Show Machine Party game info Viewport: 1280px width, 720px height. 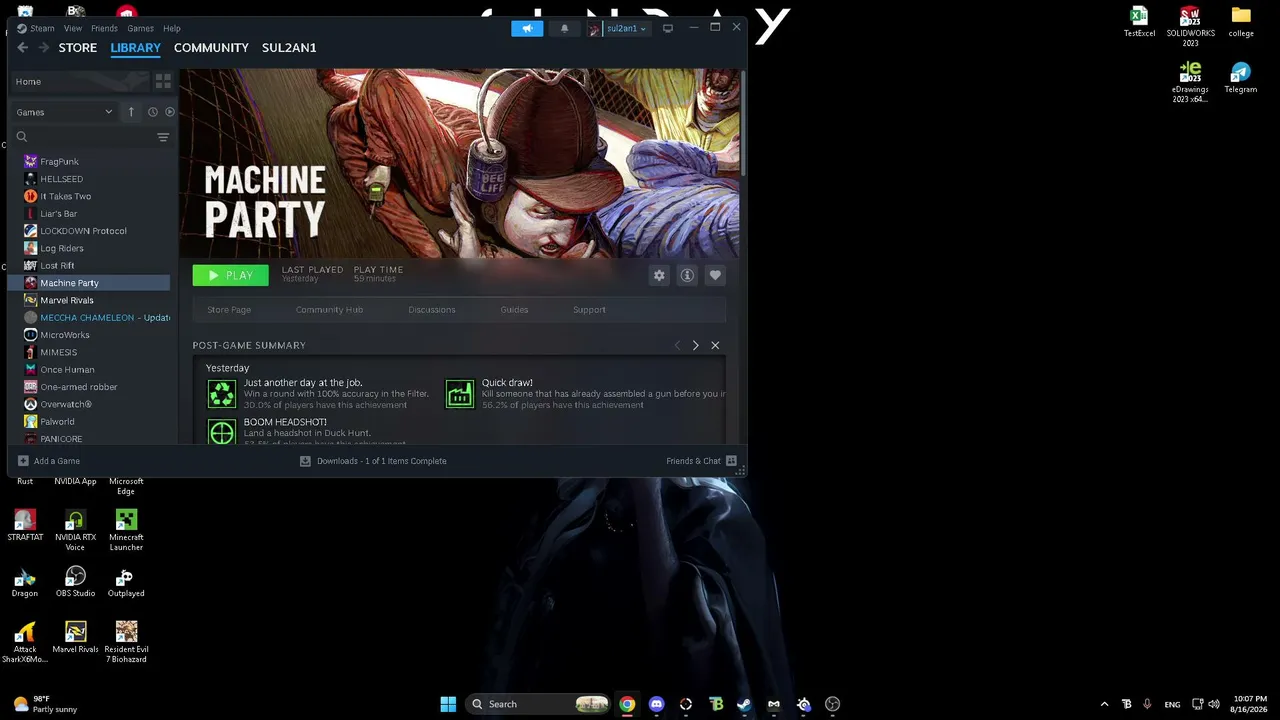(x=687, y=275)
